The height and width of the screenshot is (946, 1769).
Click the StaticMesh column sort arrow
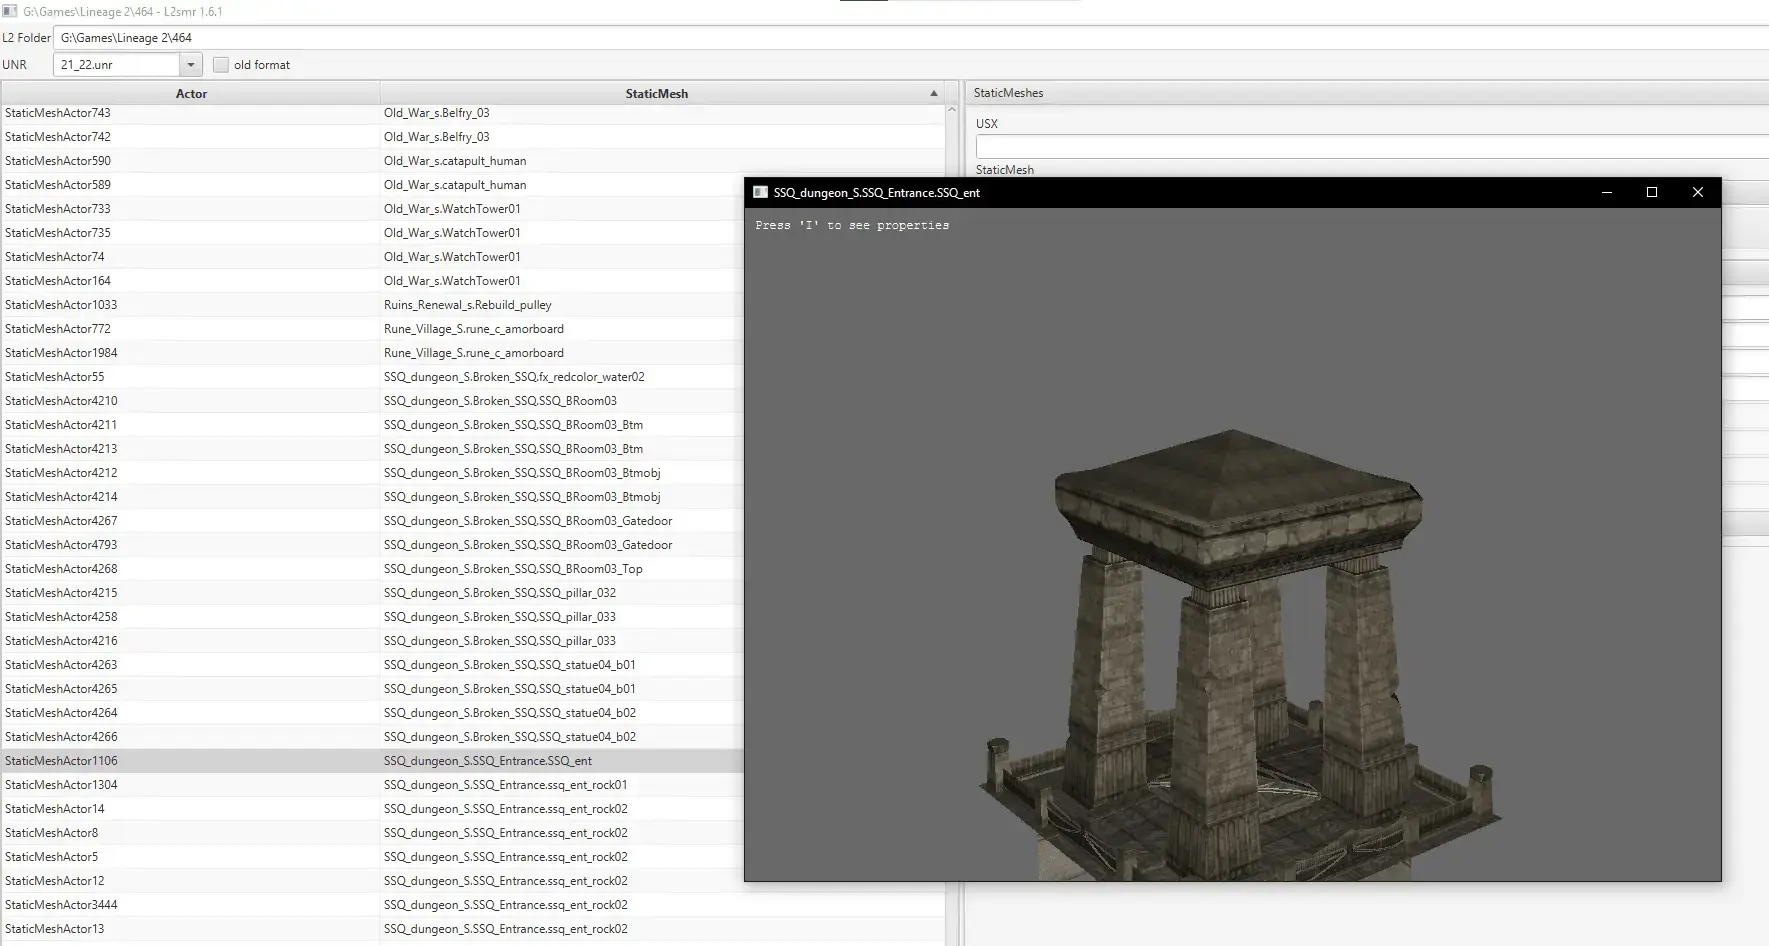point(934,93)
